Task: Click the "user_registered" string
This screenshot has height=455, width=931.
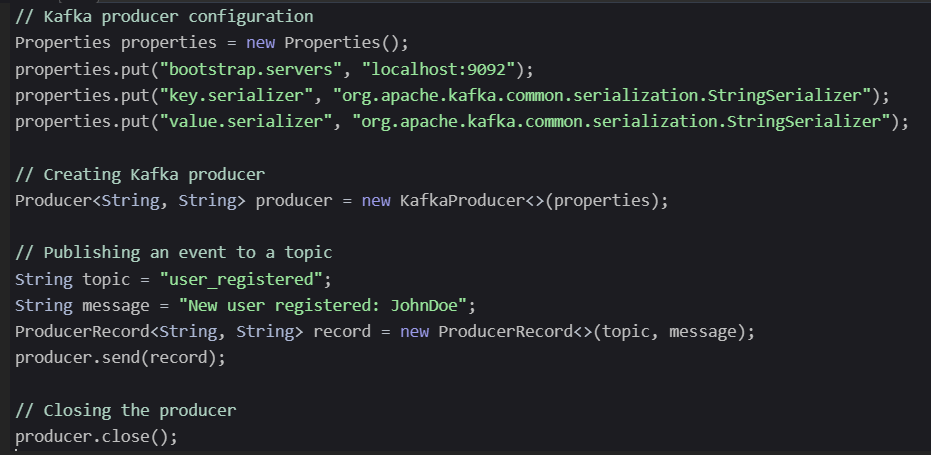Action: pos(241,279)
